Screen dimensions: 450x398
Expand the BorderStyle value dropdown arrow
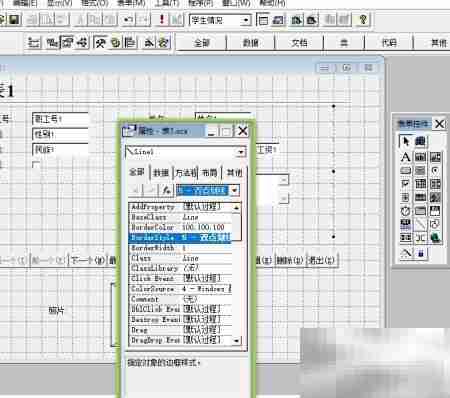pyautogui.click(x=235, y=191)
